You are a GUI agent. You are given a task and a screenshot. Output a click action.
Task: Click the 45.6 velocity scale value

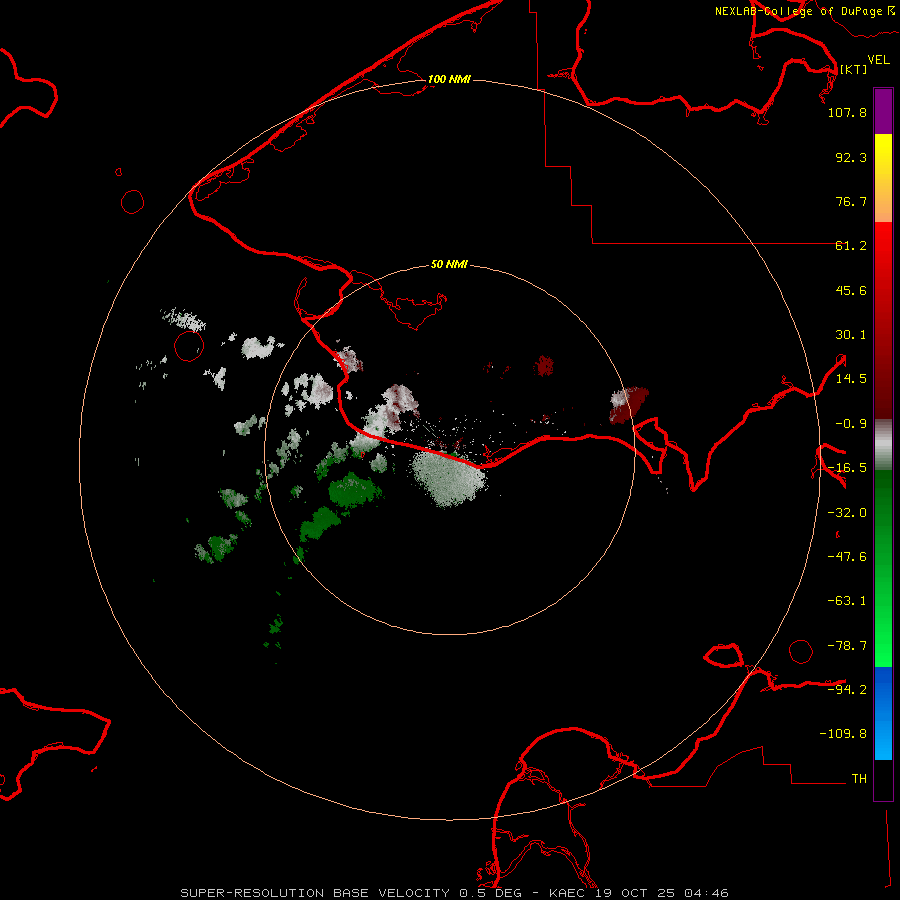[851, 290]
